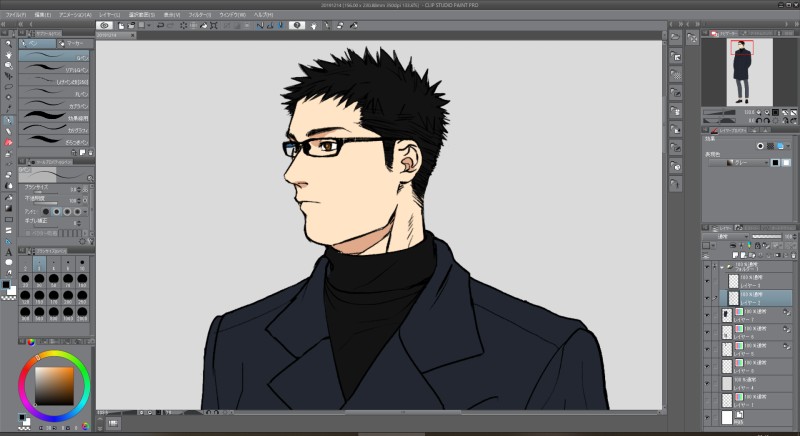Screen dimensions: 800x436
Task: Open the アニメーション(A) menu
Action: tap(75, 15)
